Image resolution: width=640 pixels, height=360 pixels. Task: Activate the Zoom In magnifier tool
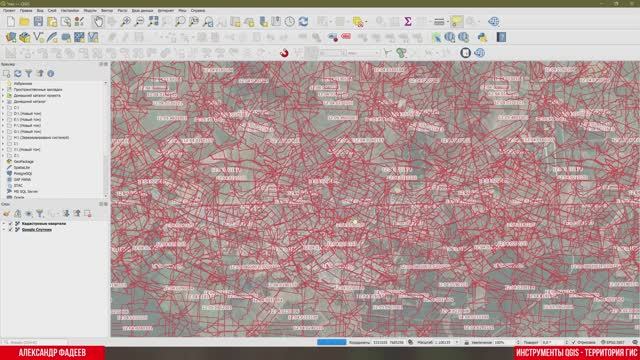125,22
